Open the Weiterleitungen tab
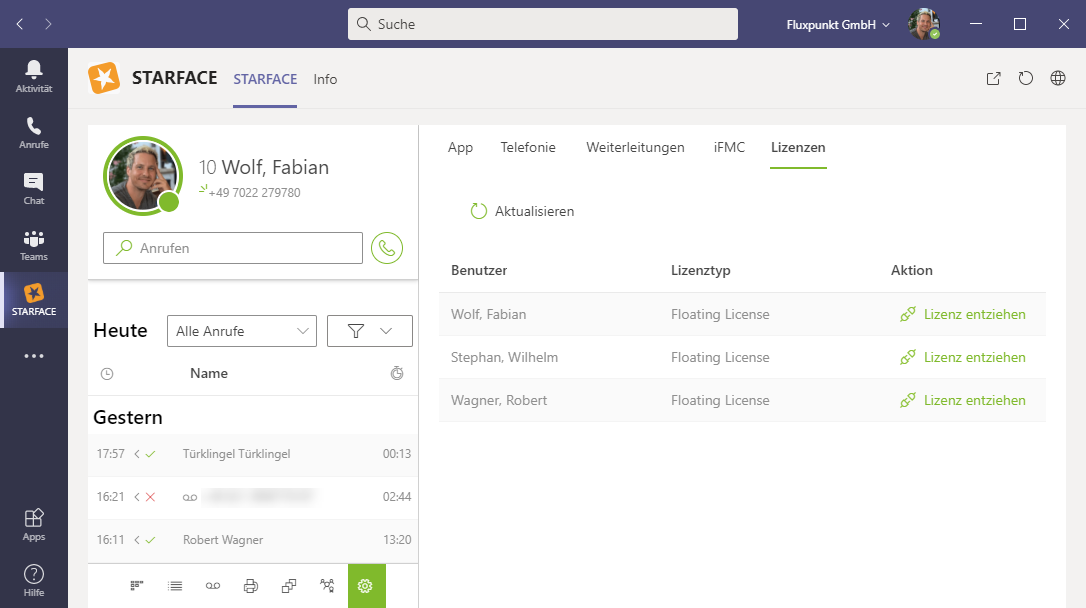Viewport: 1086px width, 608px height. point(635,147)
